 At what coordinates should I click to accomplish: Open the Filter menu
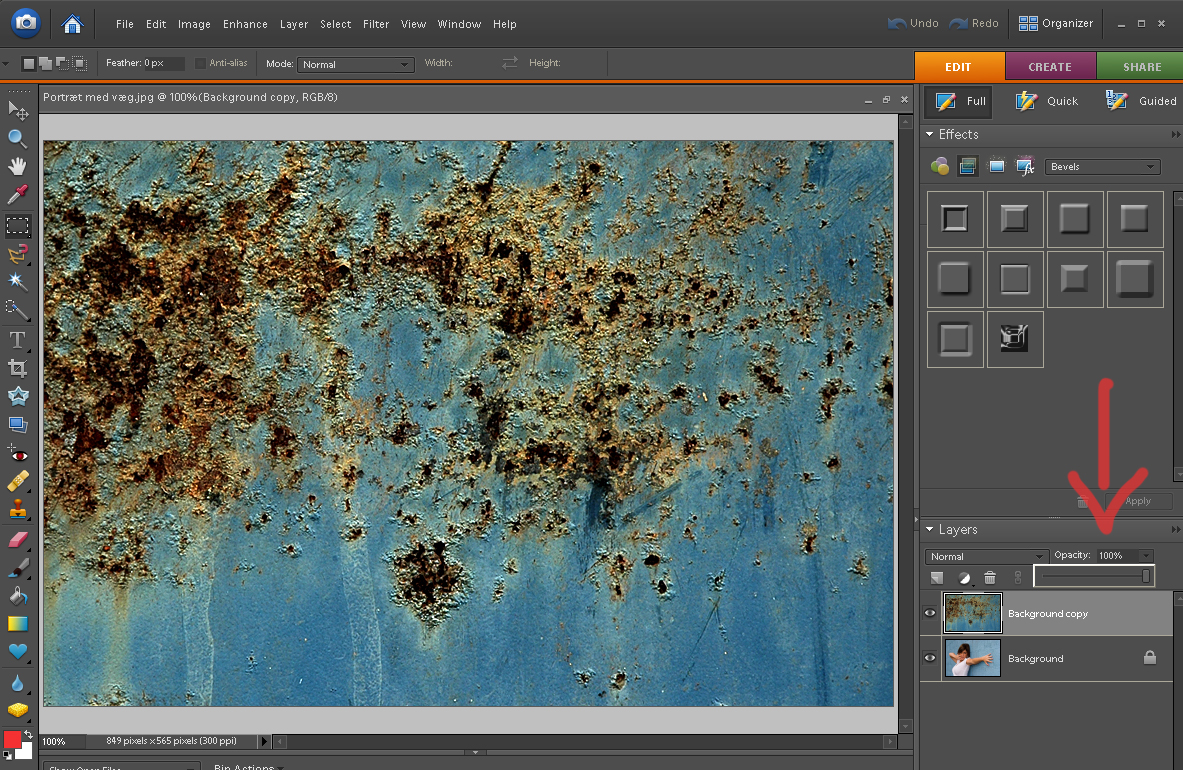click(x=376, y=24)
